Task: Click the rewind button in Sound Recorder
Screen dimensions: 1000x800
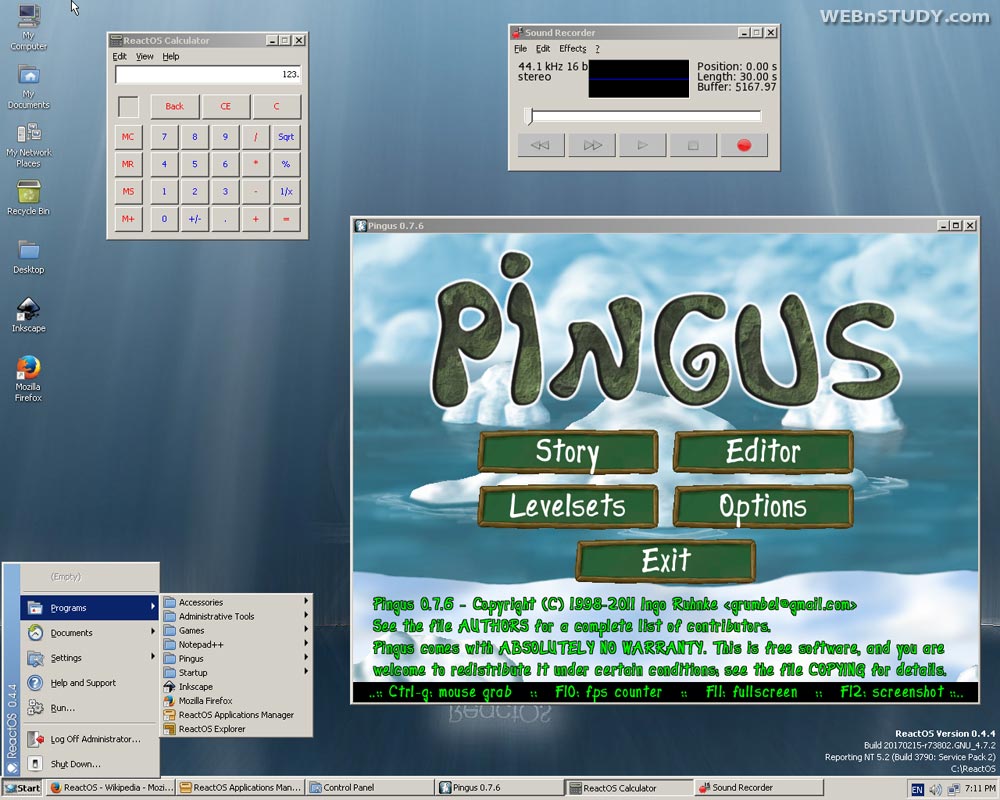Action: point(541,145)
